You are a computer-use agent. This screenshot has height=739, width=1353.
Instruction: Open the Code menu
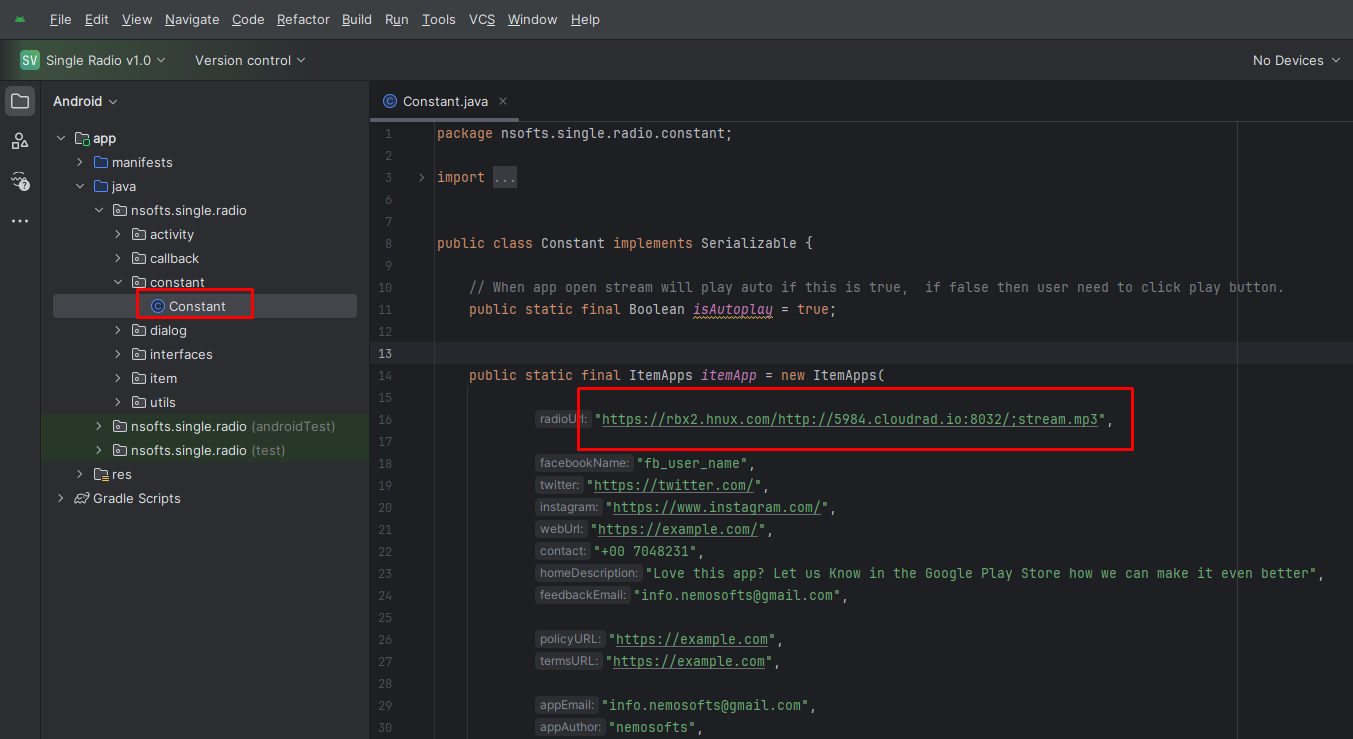click(x=248, y=20)
